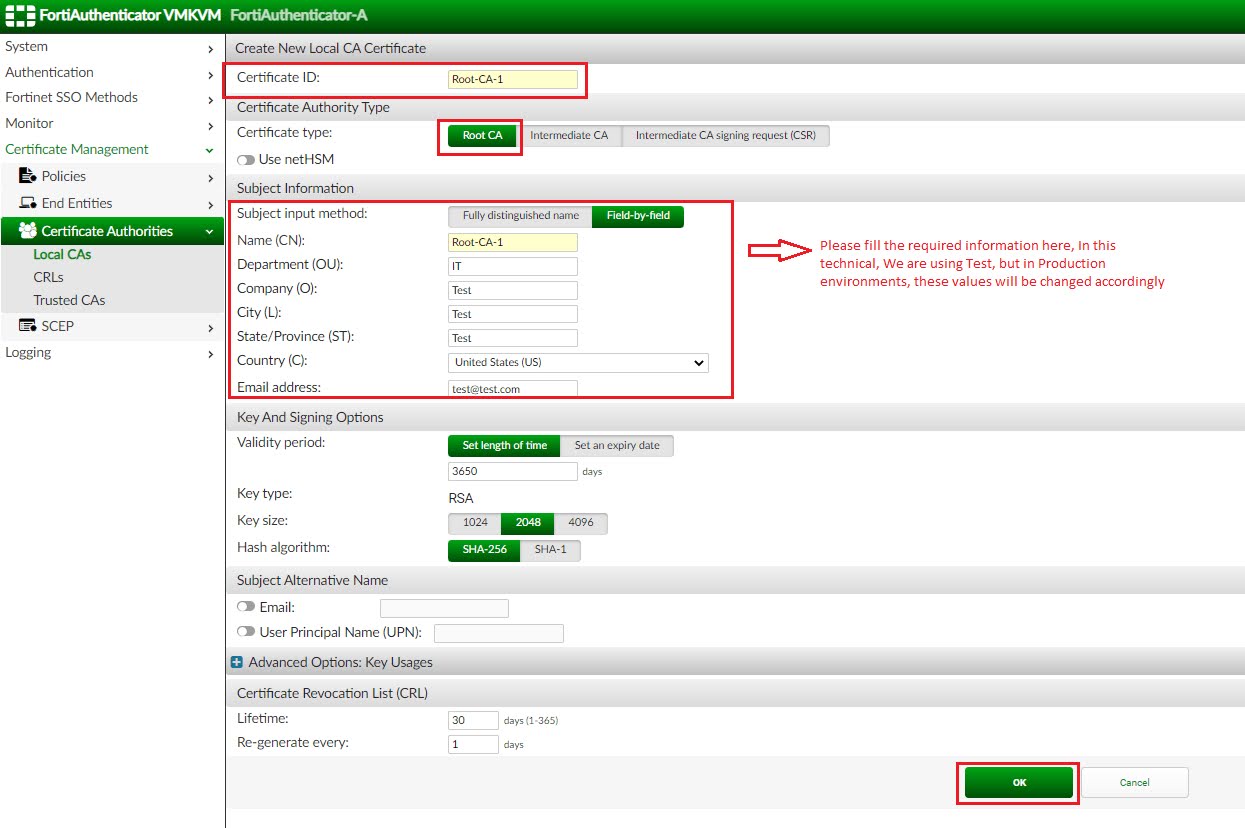The width and height of the screenshot is (1245, 828).
Task: Expand the System menu chevron
Action: coord(210,48)
